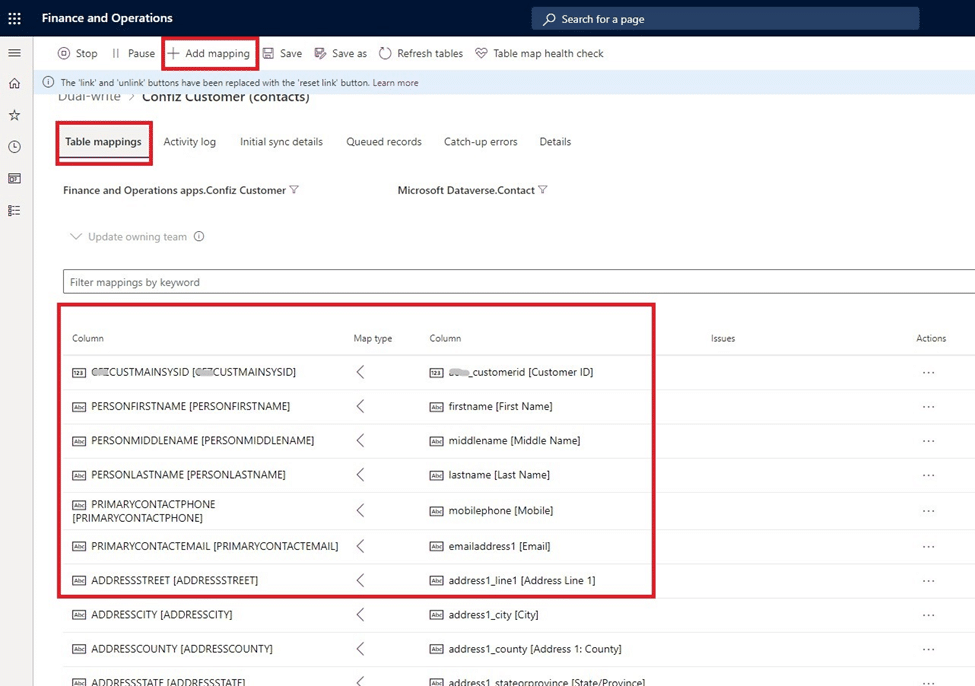Open Workspaces icon in sidebar
The image size is (975, 686).
click(x=14, y=178)
